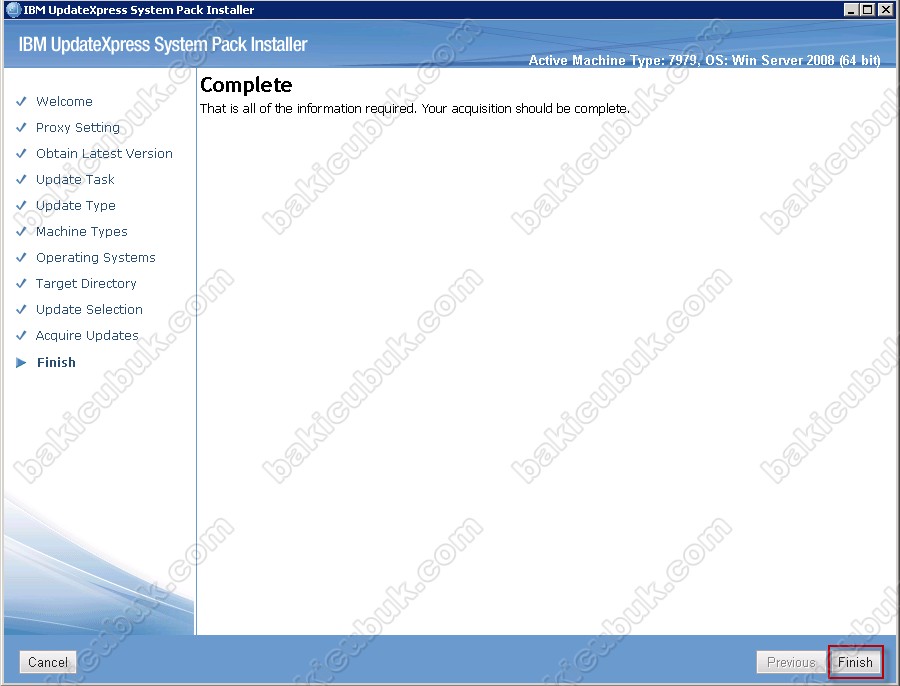Click the checkmark icon beside Update Type
This screenshot has height=686, width=900.
click(21, 206)
